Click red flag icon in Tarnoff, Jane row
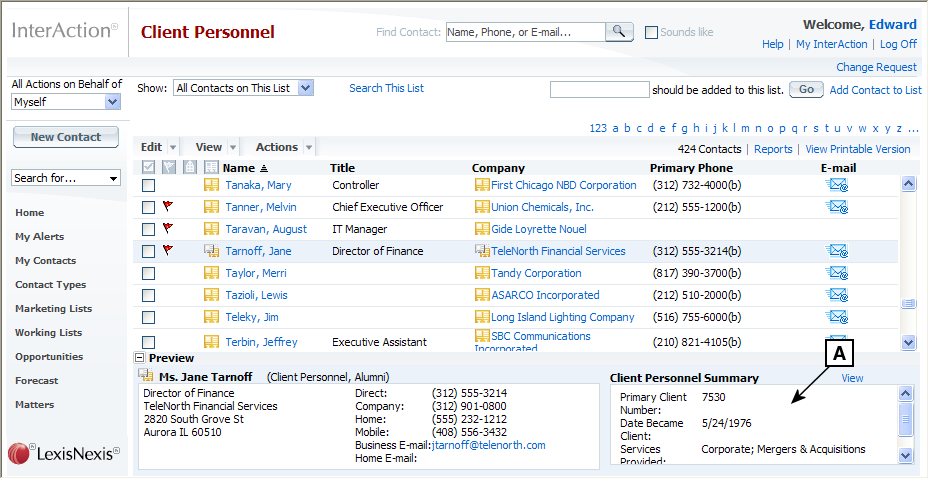930x481 pixels. click(x=168, y=250)
